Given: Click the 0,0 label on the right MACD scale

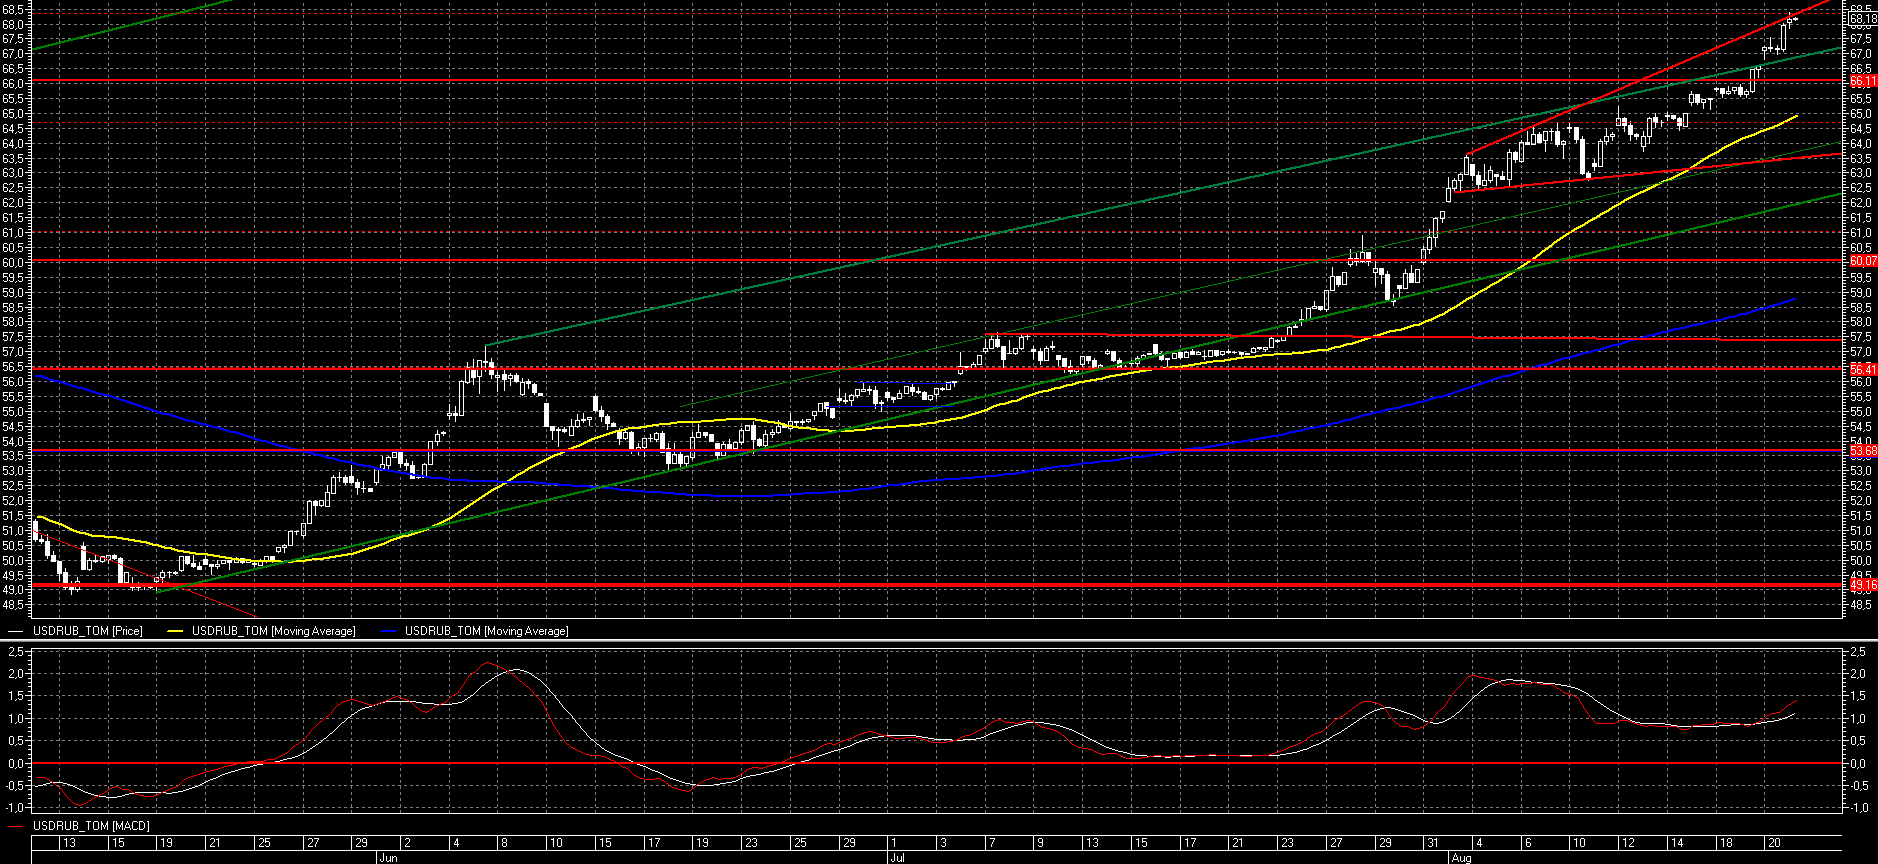Looking at the screenshot, I should (1858, 764).
